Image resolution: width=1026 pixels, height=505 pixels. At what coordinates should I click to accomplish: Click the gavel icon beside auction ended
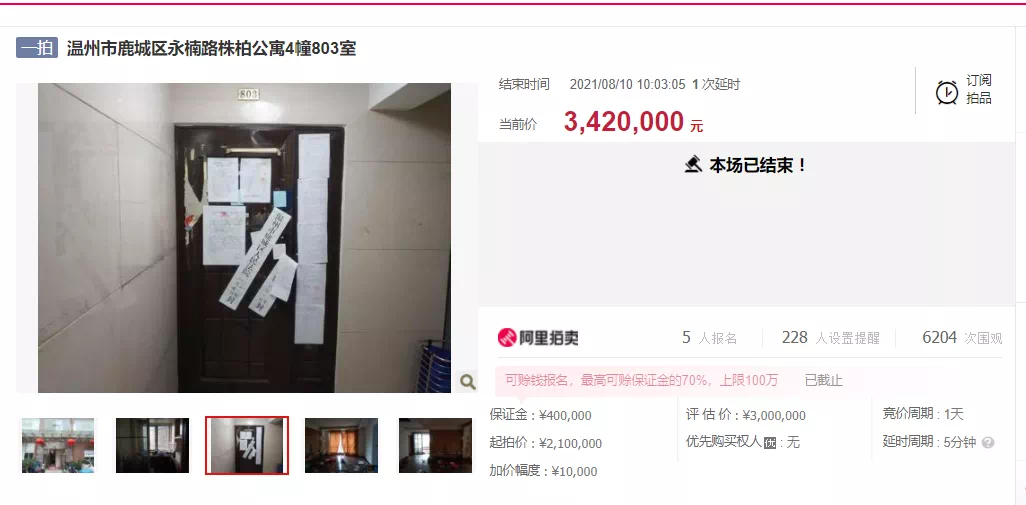pyautogui.click(x=693, y=164)
